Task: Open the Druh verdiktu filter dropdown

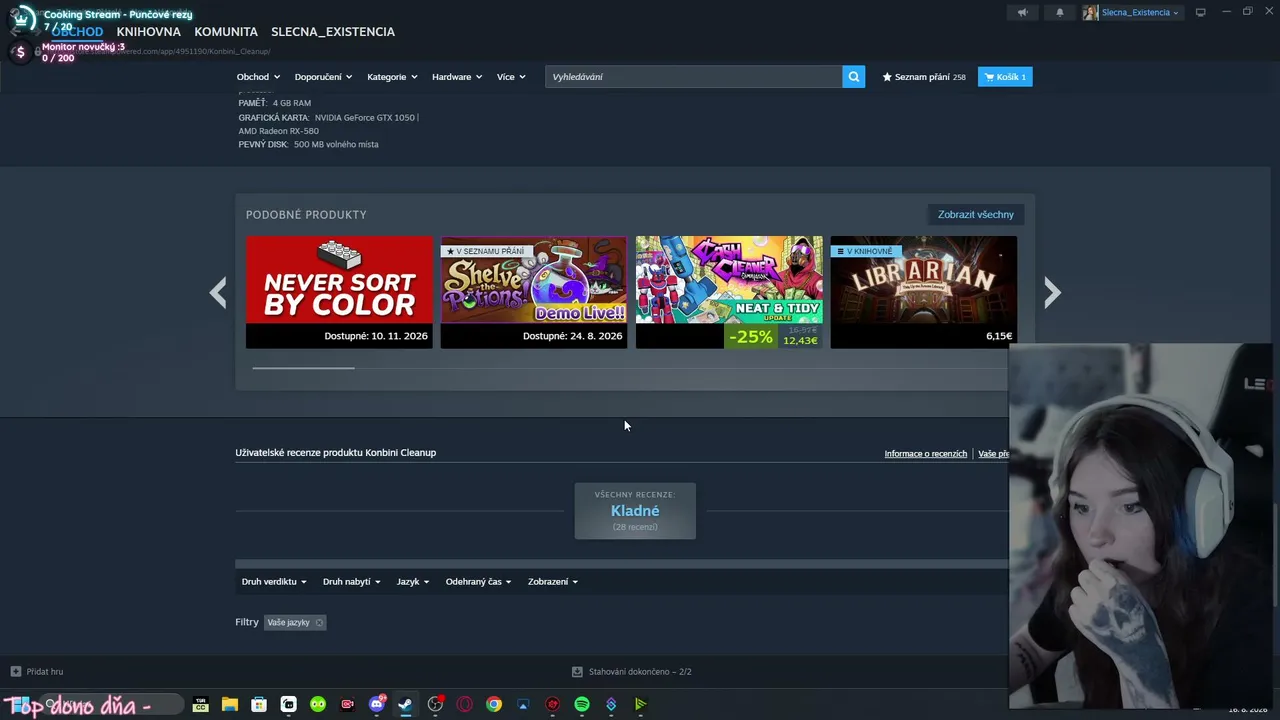Action: [274, 582]
